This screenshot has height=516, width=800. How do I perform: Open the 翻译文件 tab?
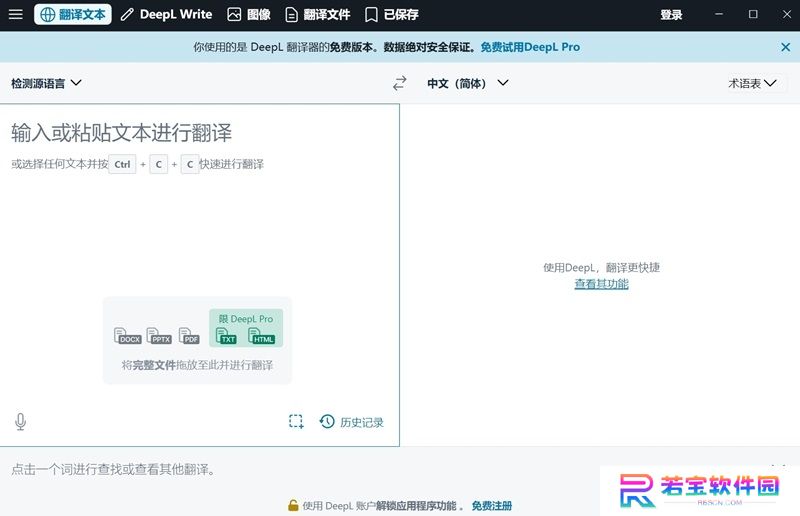click(317, 14)
